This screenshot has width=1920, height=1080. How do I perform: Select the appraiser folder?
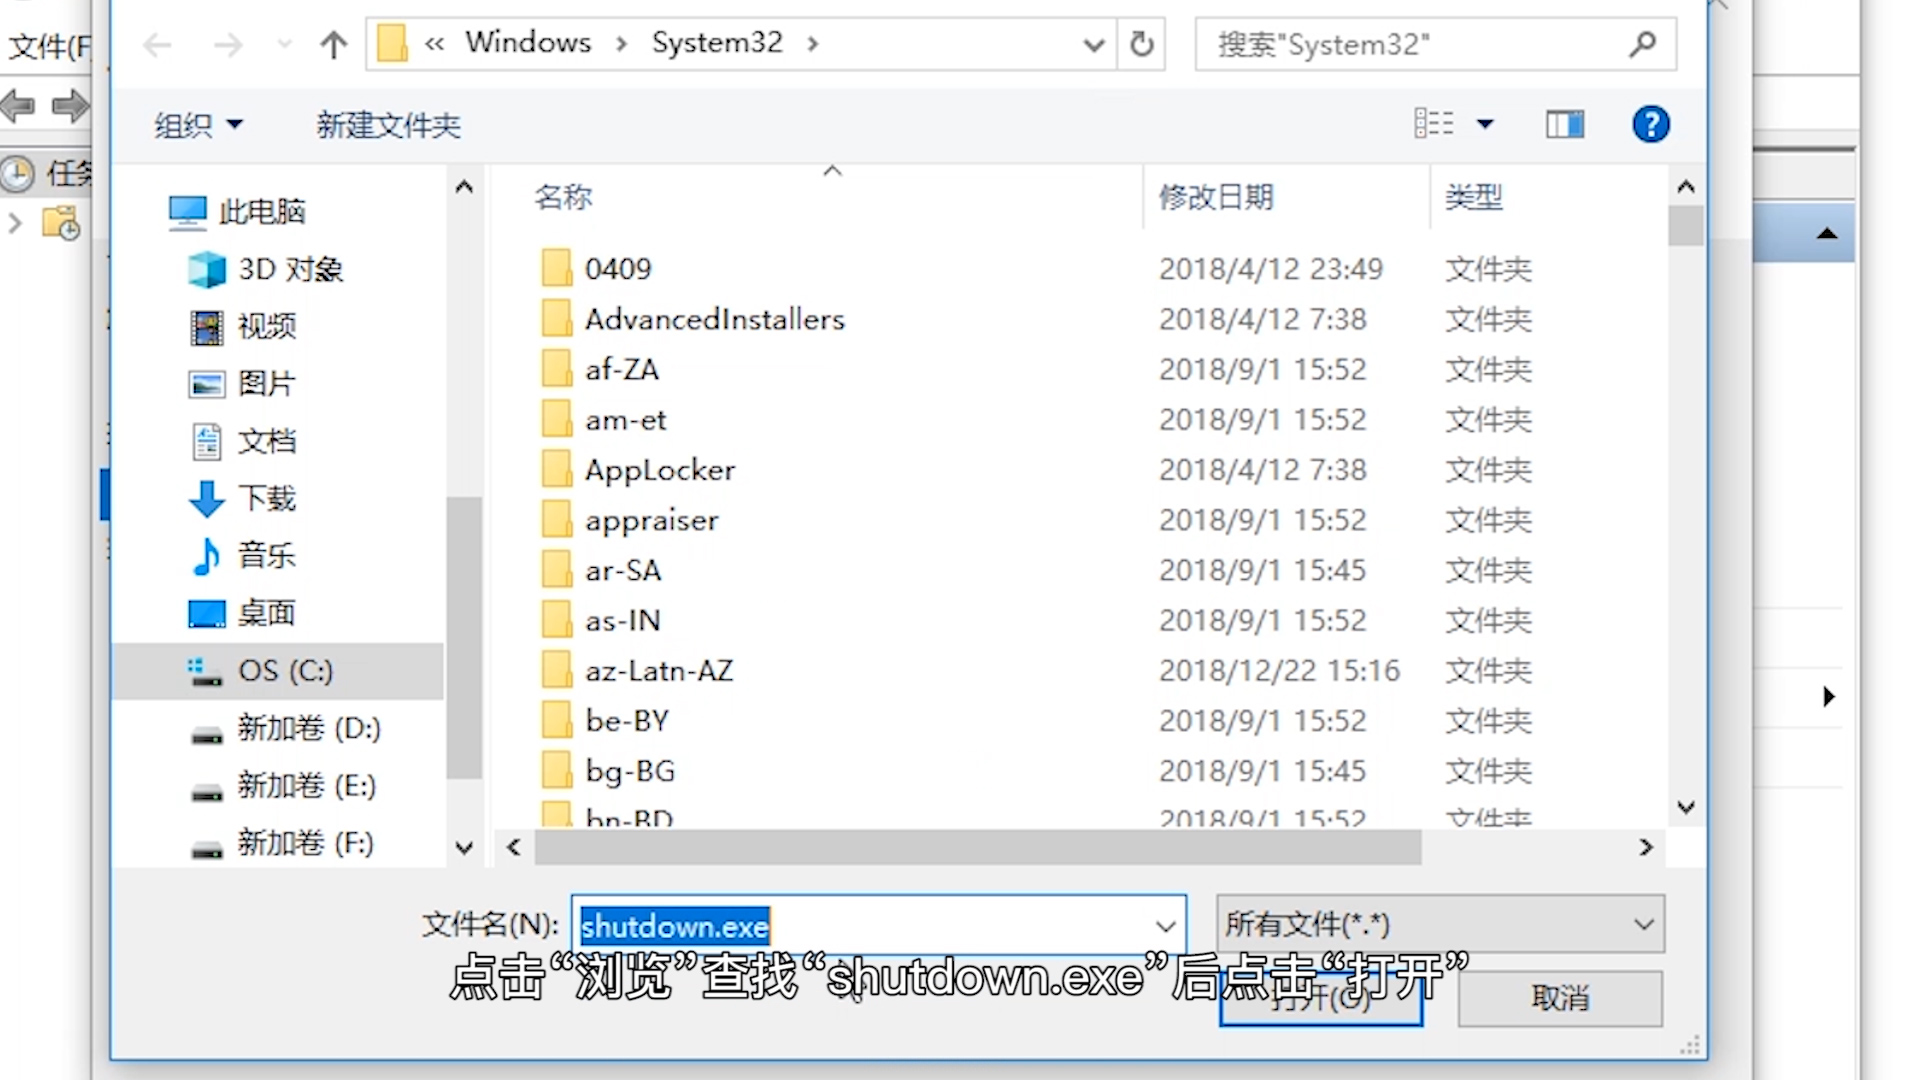[x=652, y=520]
